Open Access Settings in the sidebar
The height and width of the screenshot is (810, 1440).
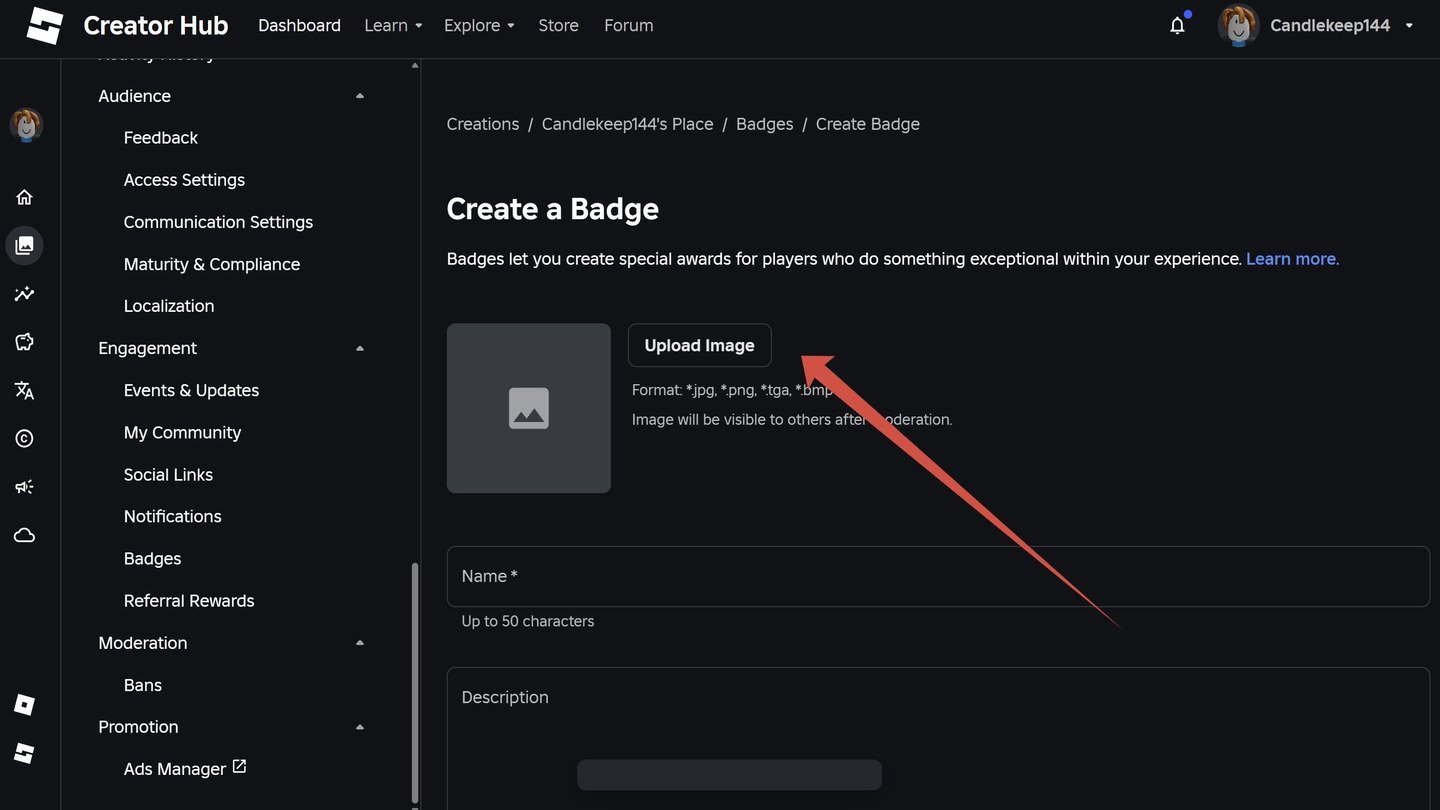184,180
